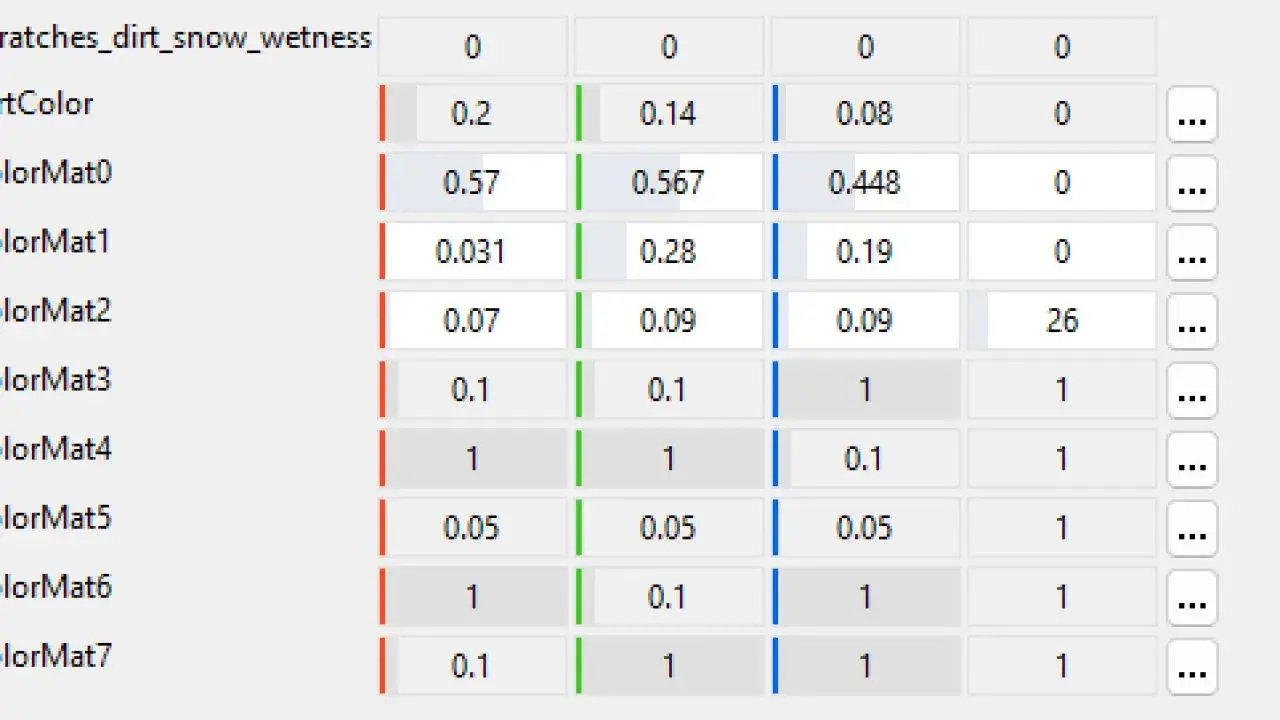Open color picker button for rtColor row
Image resolution: width=1280 pixels, height=720 pixels.
point(1191,114)
